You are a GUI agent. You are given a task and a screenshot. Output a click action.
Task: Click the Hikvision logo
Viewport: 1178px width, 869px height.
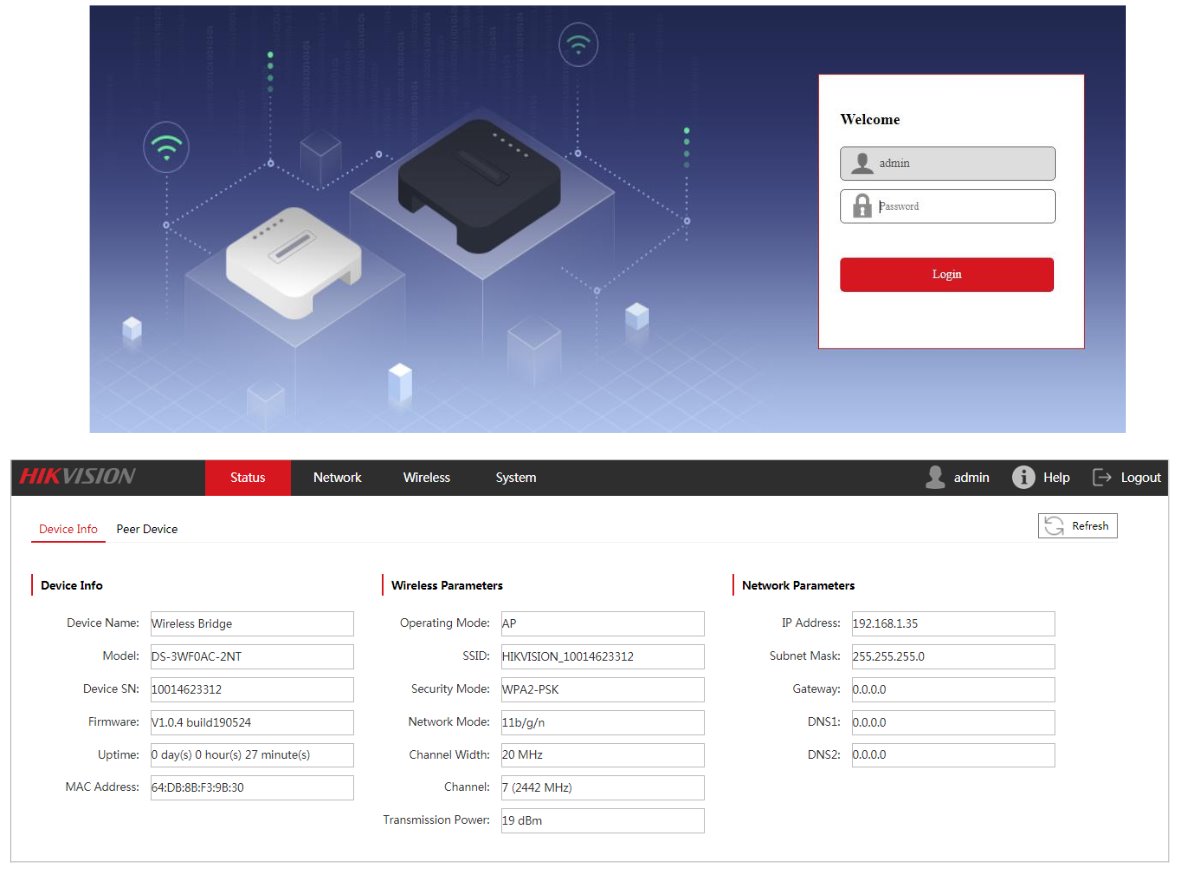(77, 477)
